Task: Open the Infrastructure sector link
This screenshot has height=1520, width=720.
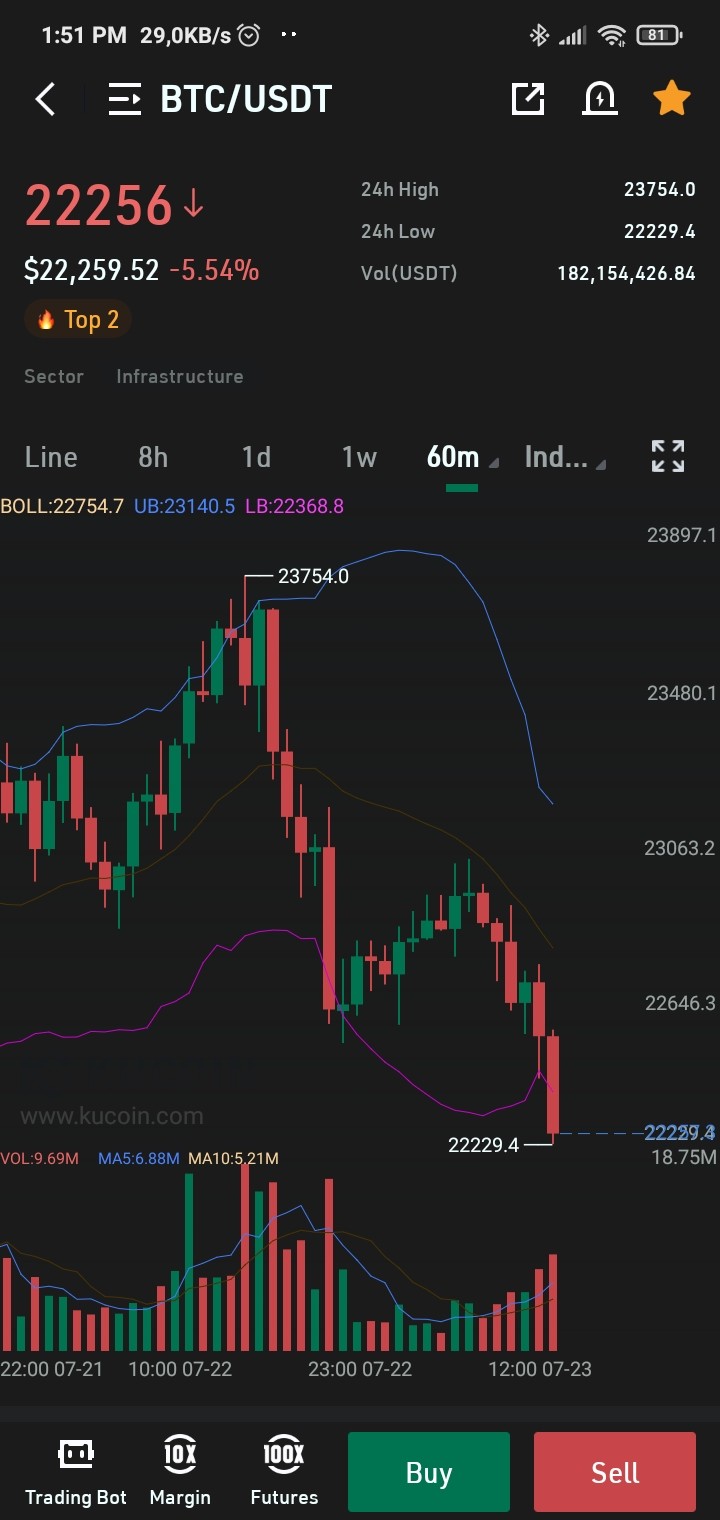Action: [x=180, y=376]
